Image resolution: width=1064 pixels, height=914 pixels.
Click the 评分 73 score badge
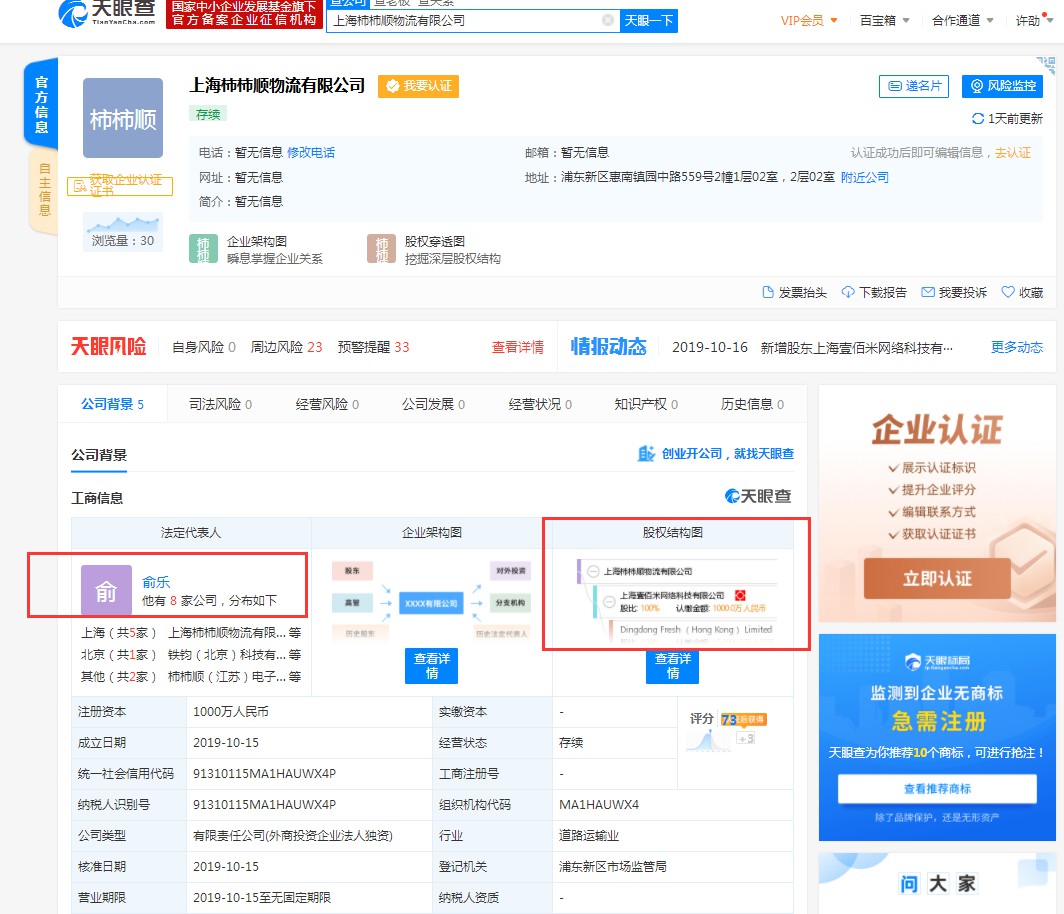click(x=729, y=719)
